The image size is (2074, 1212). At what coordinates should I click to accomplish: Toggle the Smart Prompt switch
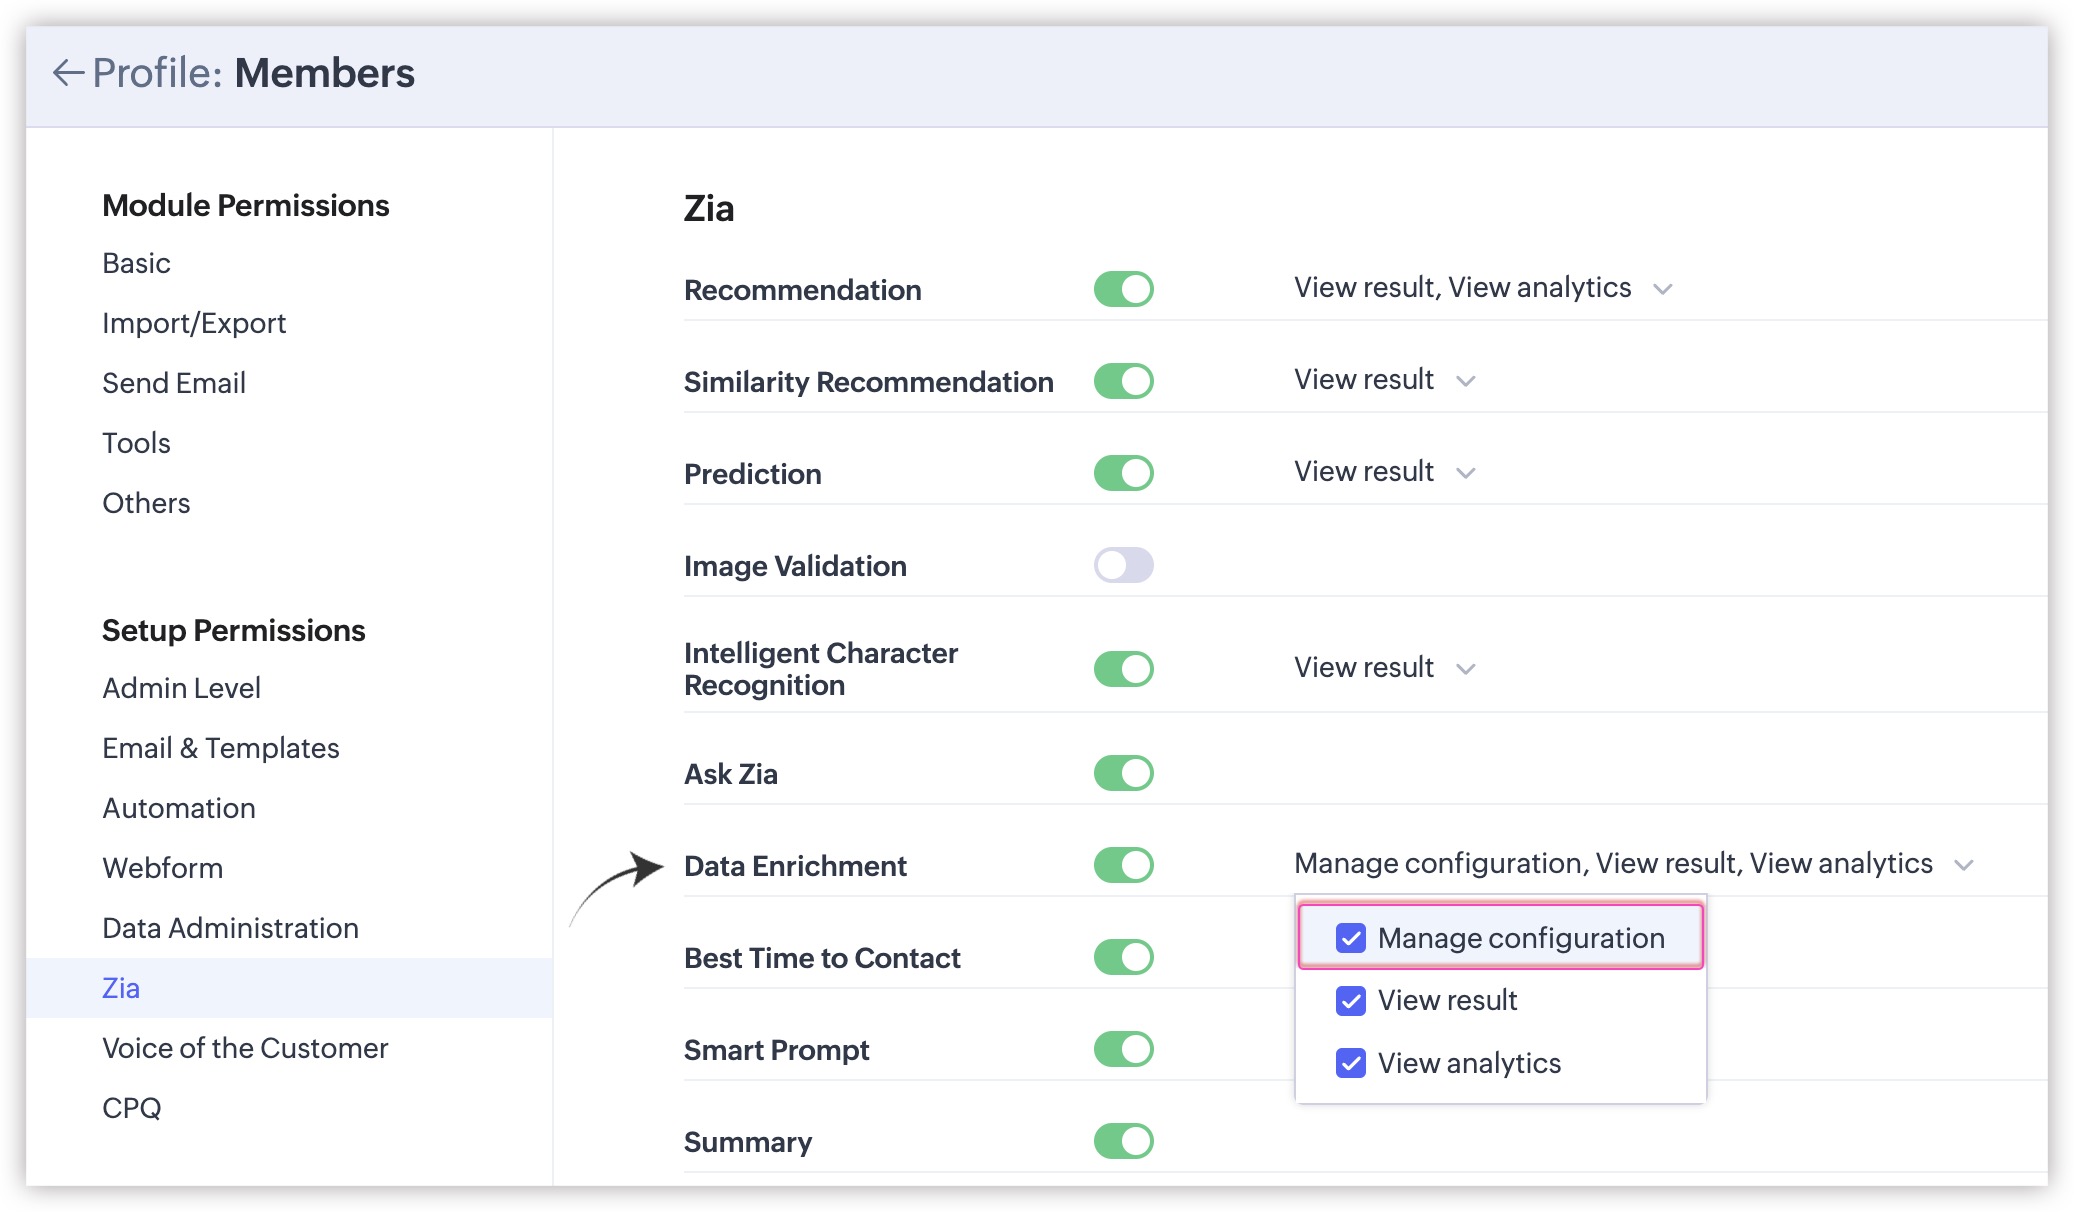[x=1123, y=1049]
